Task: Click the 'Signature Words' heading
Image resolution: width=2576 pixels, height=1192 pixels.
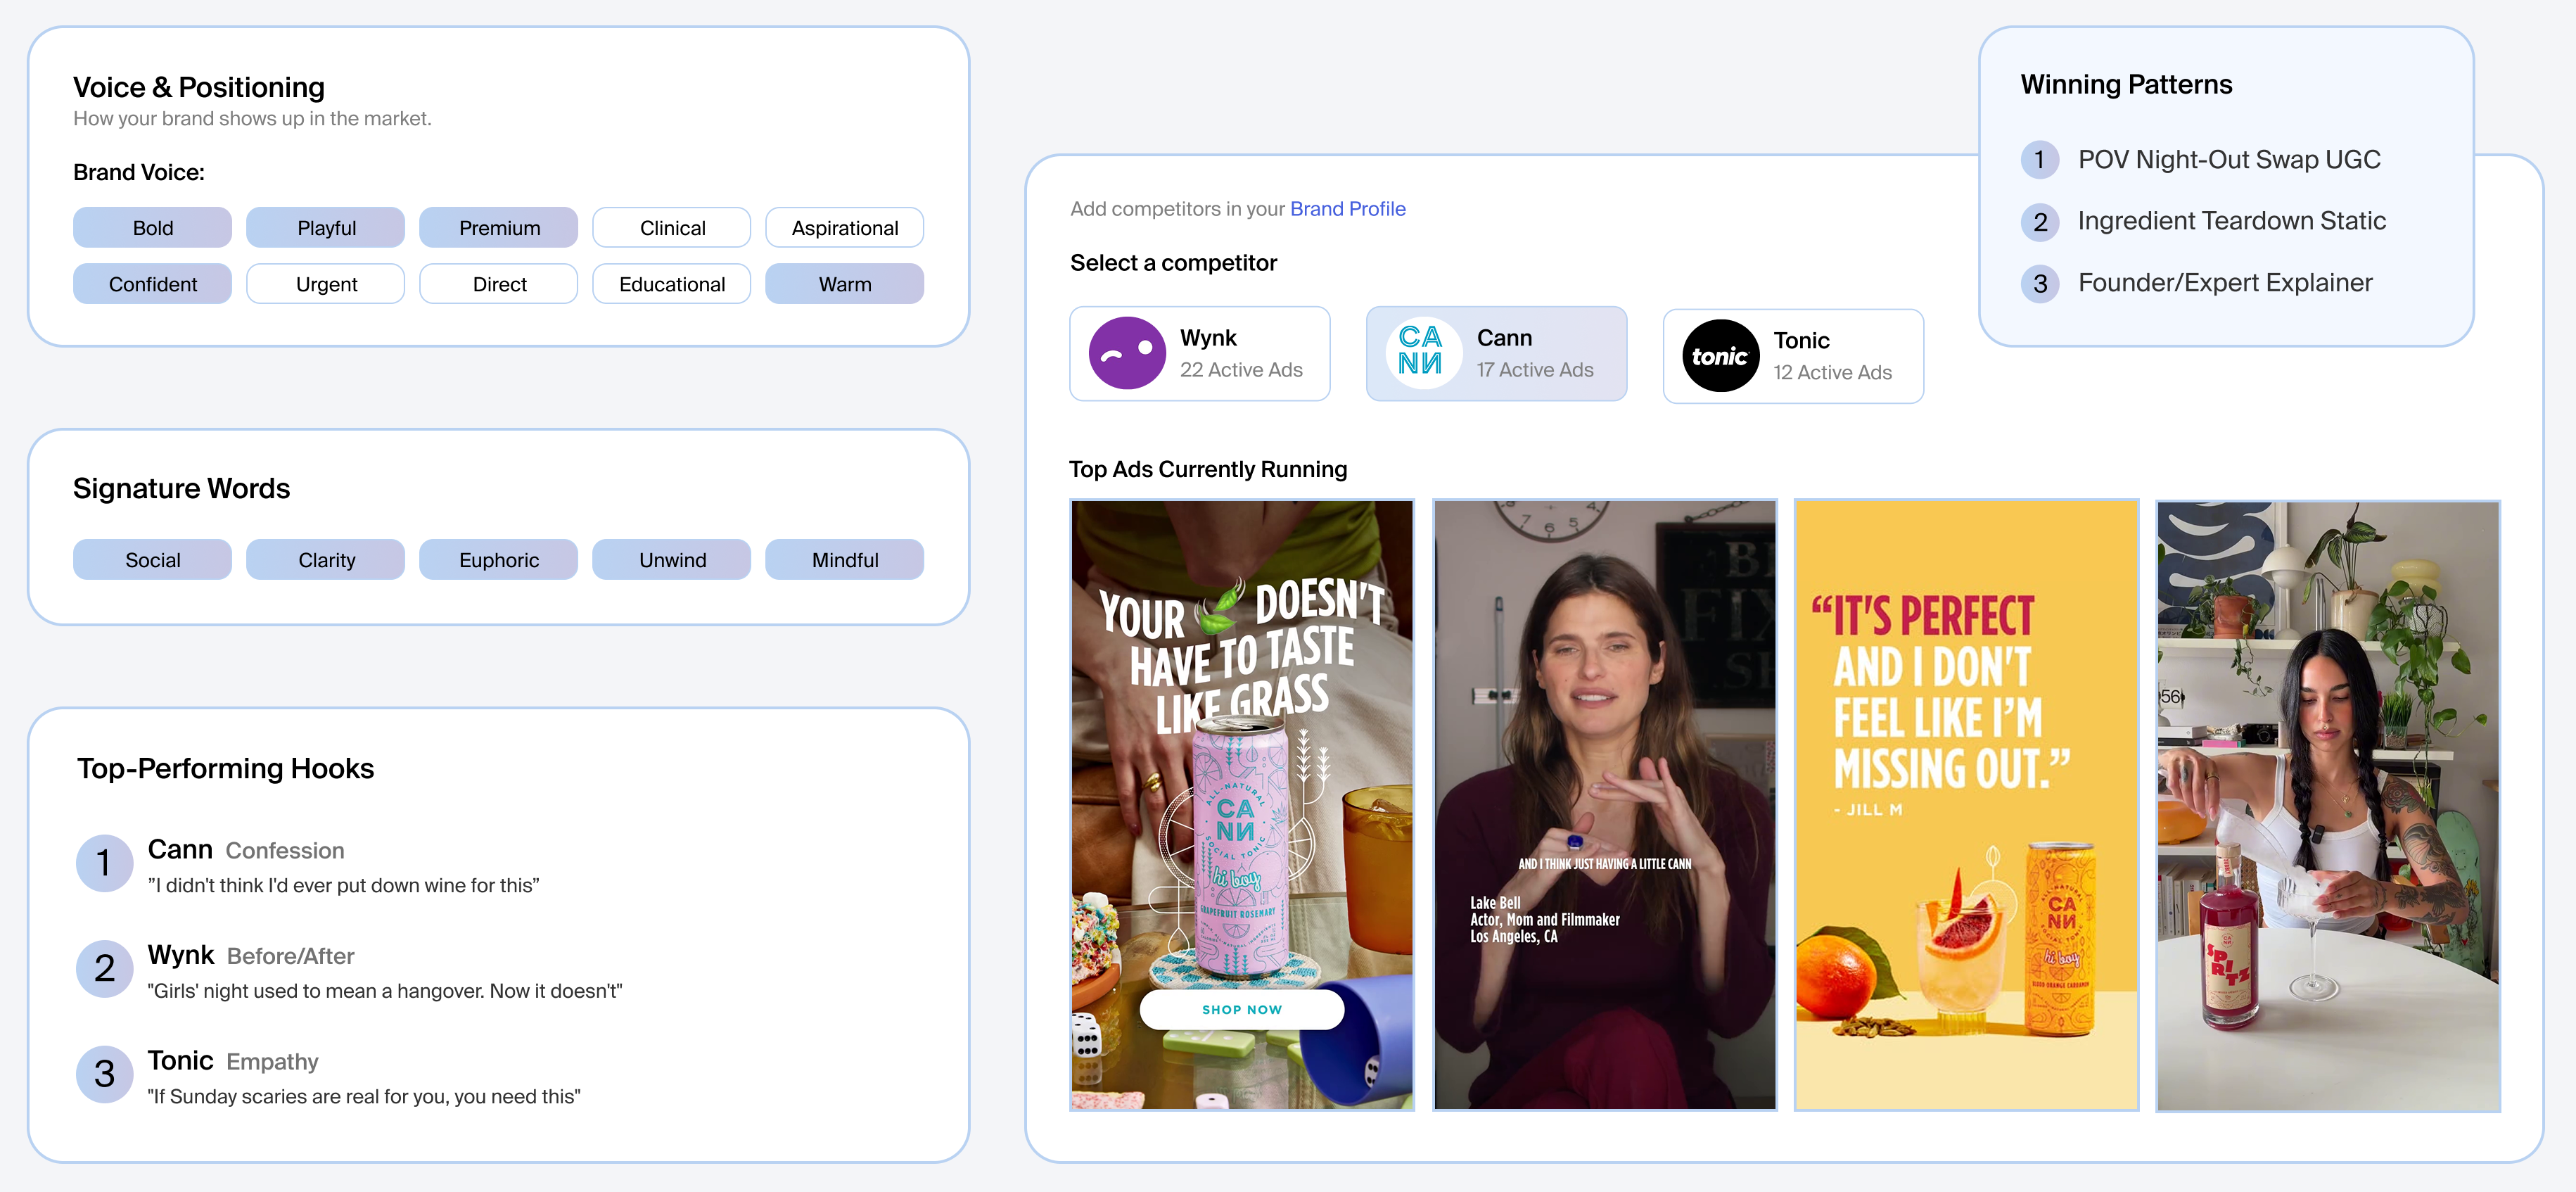Action: (181, 489)
